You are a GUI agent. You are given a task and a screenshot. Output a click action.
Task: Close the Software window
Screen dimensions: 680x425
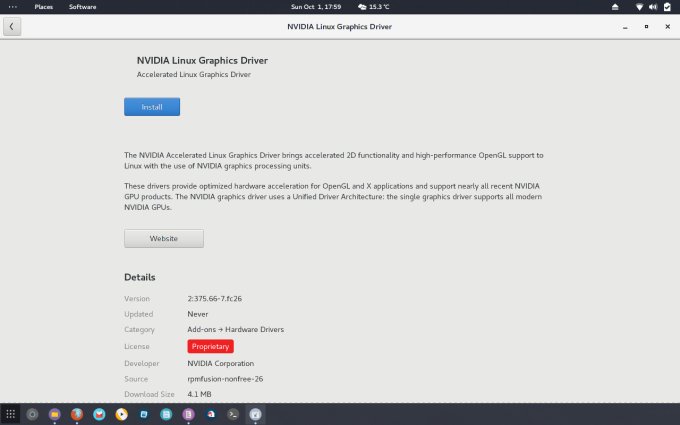point(667,27)
